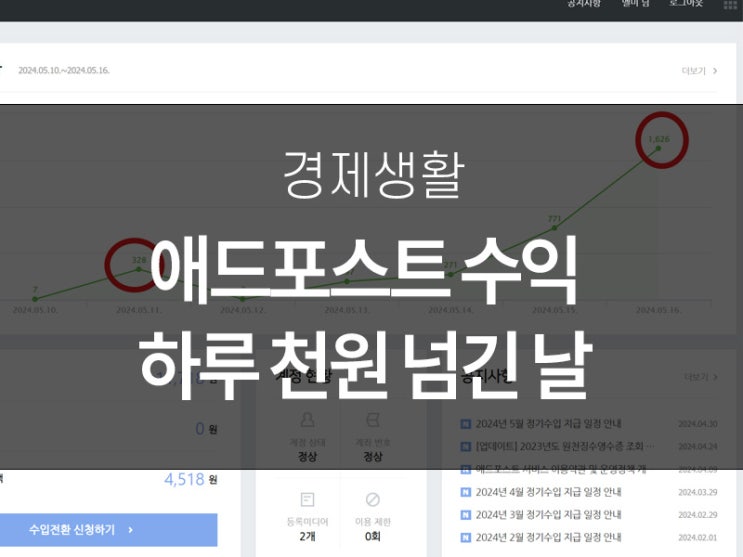
Task: Click the 수입전환 신청하기 button
Action: tap(109, 530)
